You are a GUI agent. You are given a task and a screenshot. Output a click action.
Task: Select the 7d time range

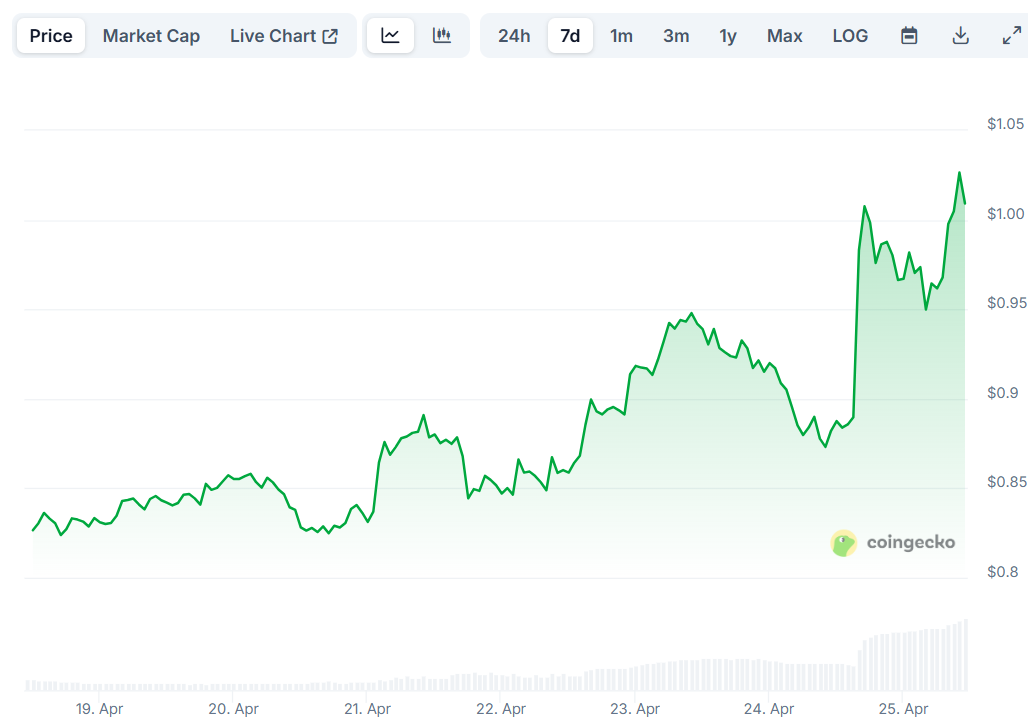pyautogui.click(x=570, y=36)
